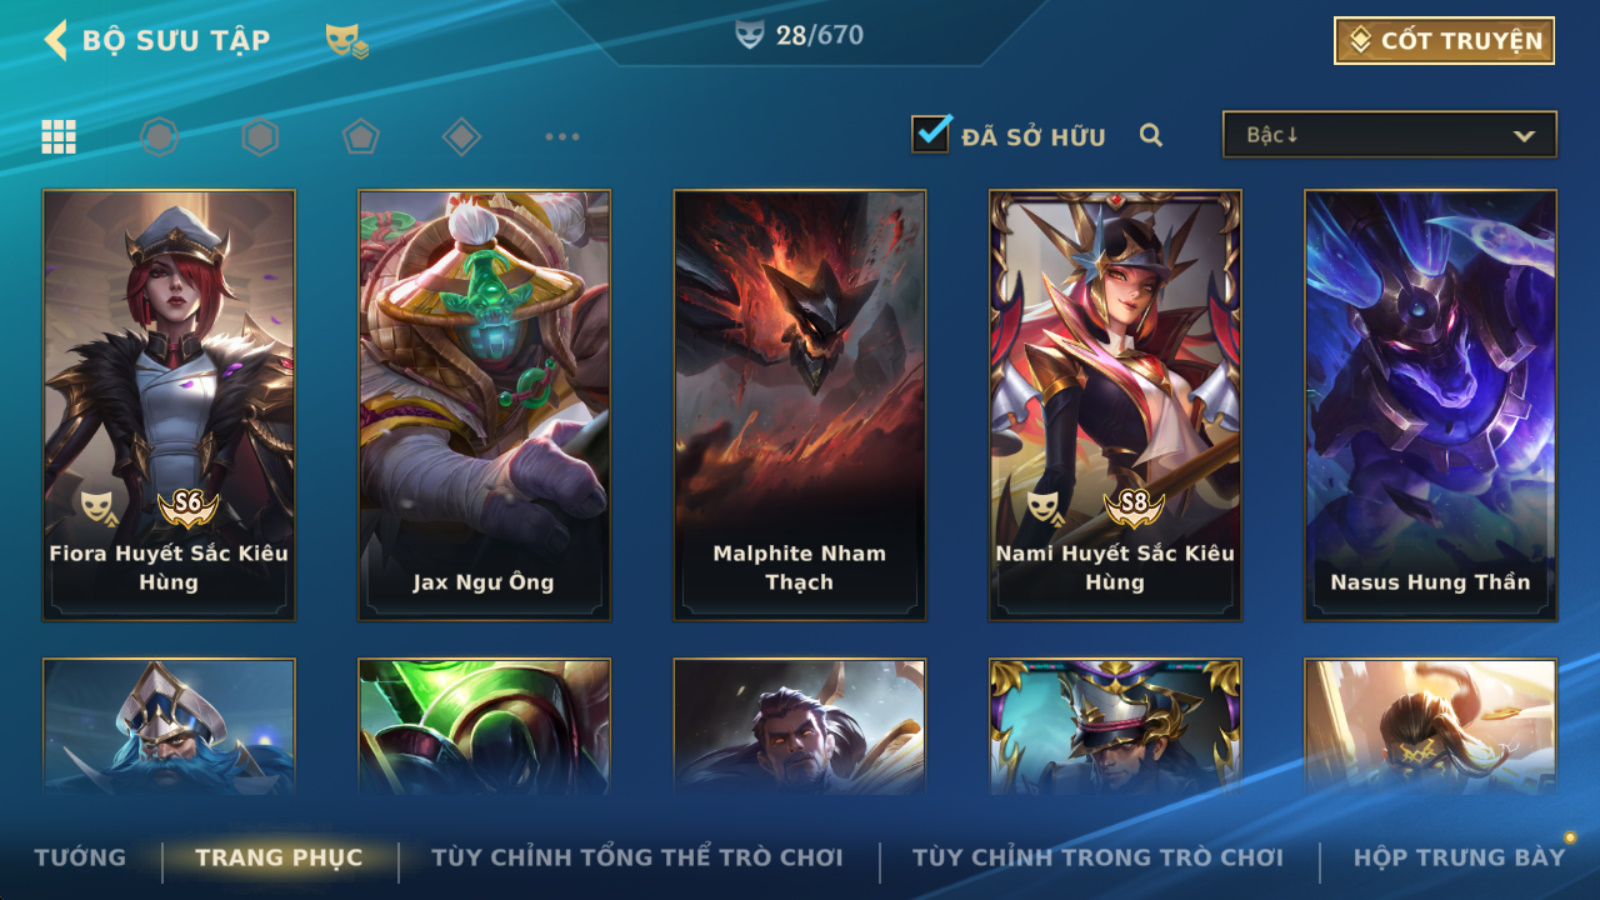View the Nasus Hung Thần skin card

tap(1431, 405)
